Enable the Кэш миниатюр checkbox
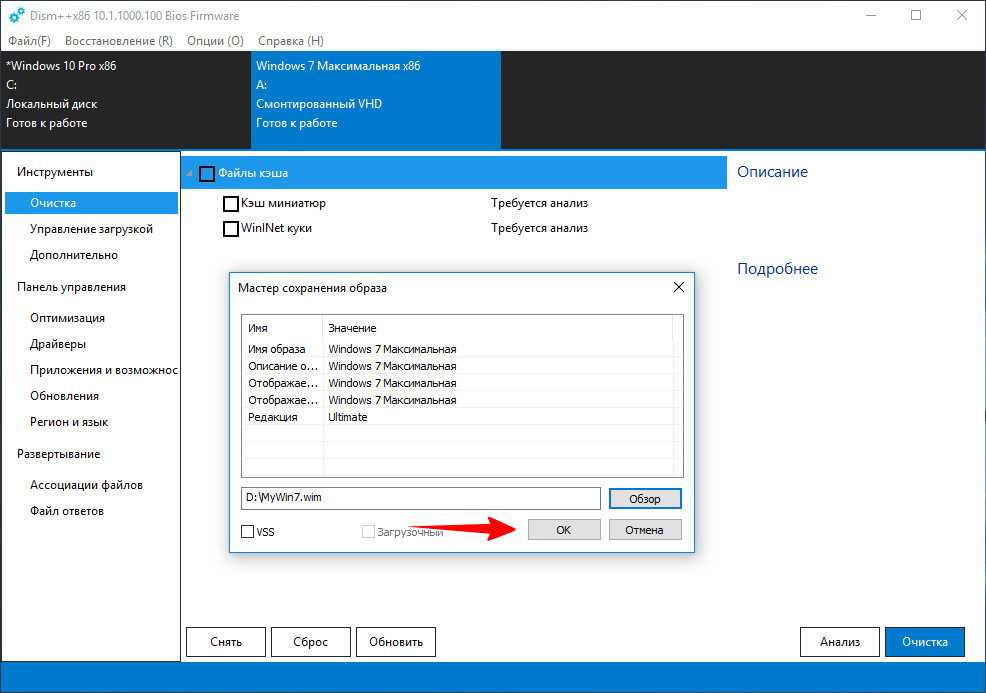This screenshot has height=693, width=986. click(x=231, y=204)
